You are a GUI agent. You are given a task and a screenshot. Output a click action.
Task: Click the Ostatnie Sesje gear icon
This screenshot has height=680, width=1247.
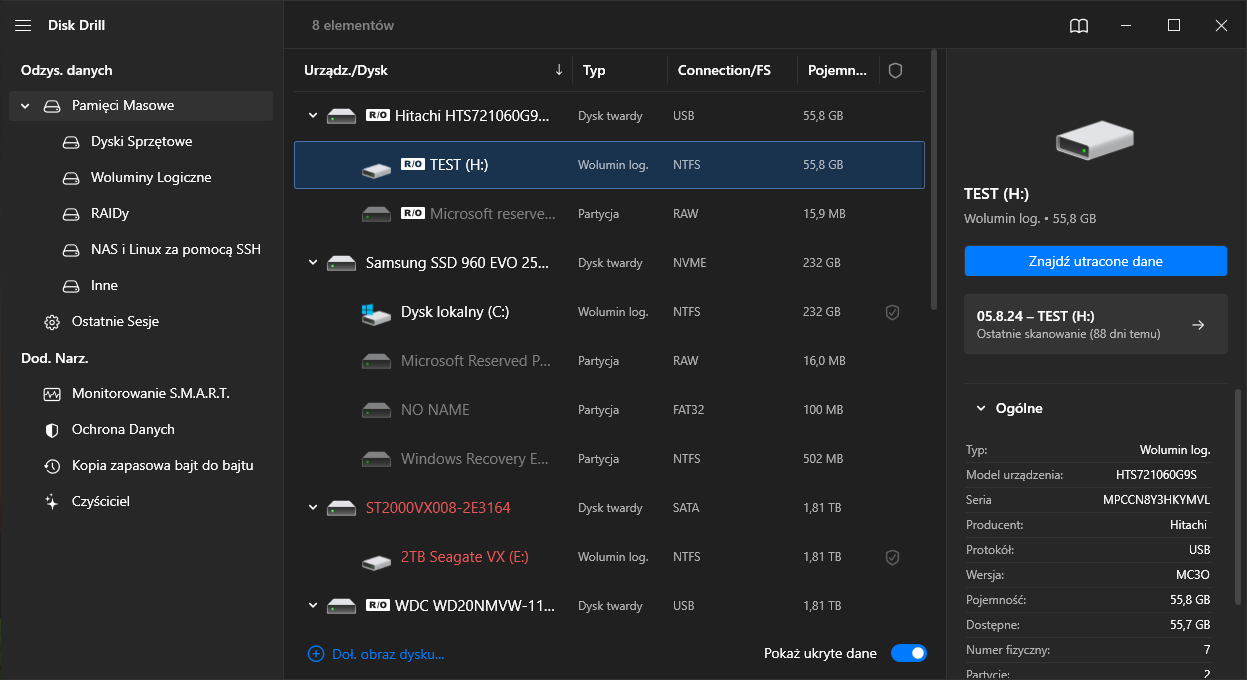[52, 322]
